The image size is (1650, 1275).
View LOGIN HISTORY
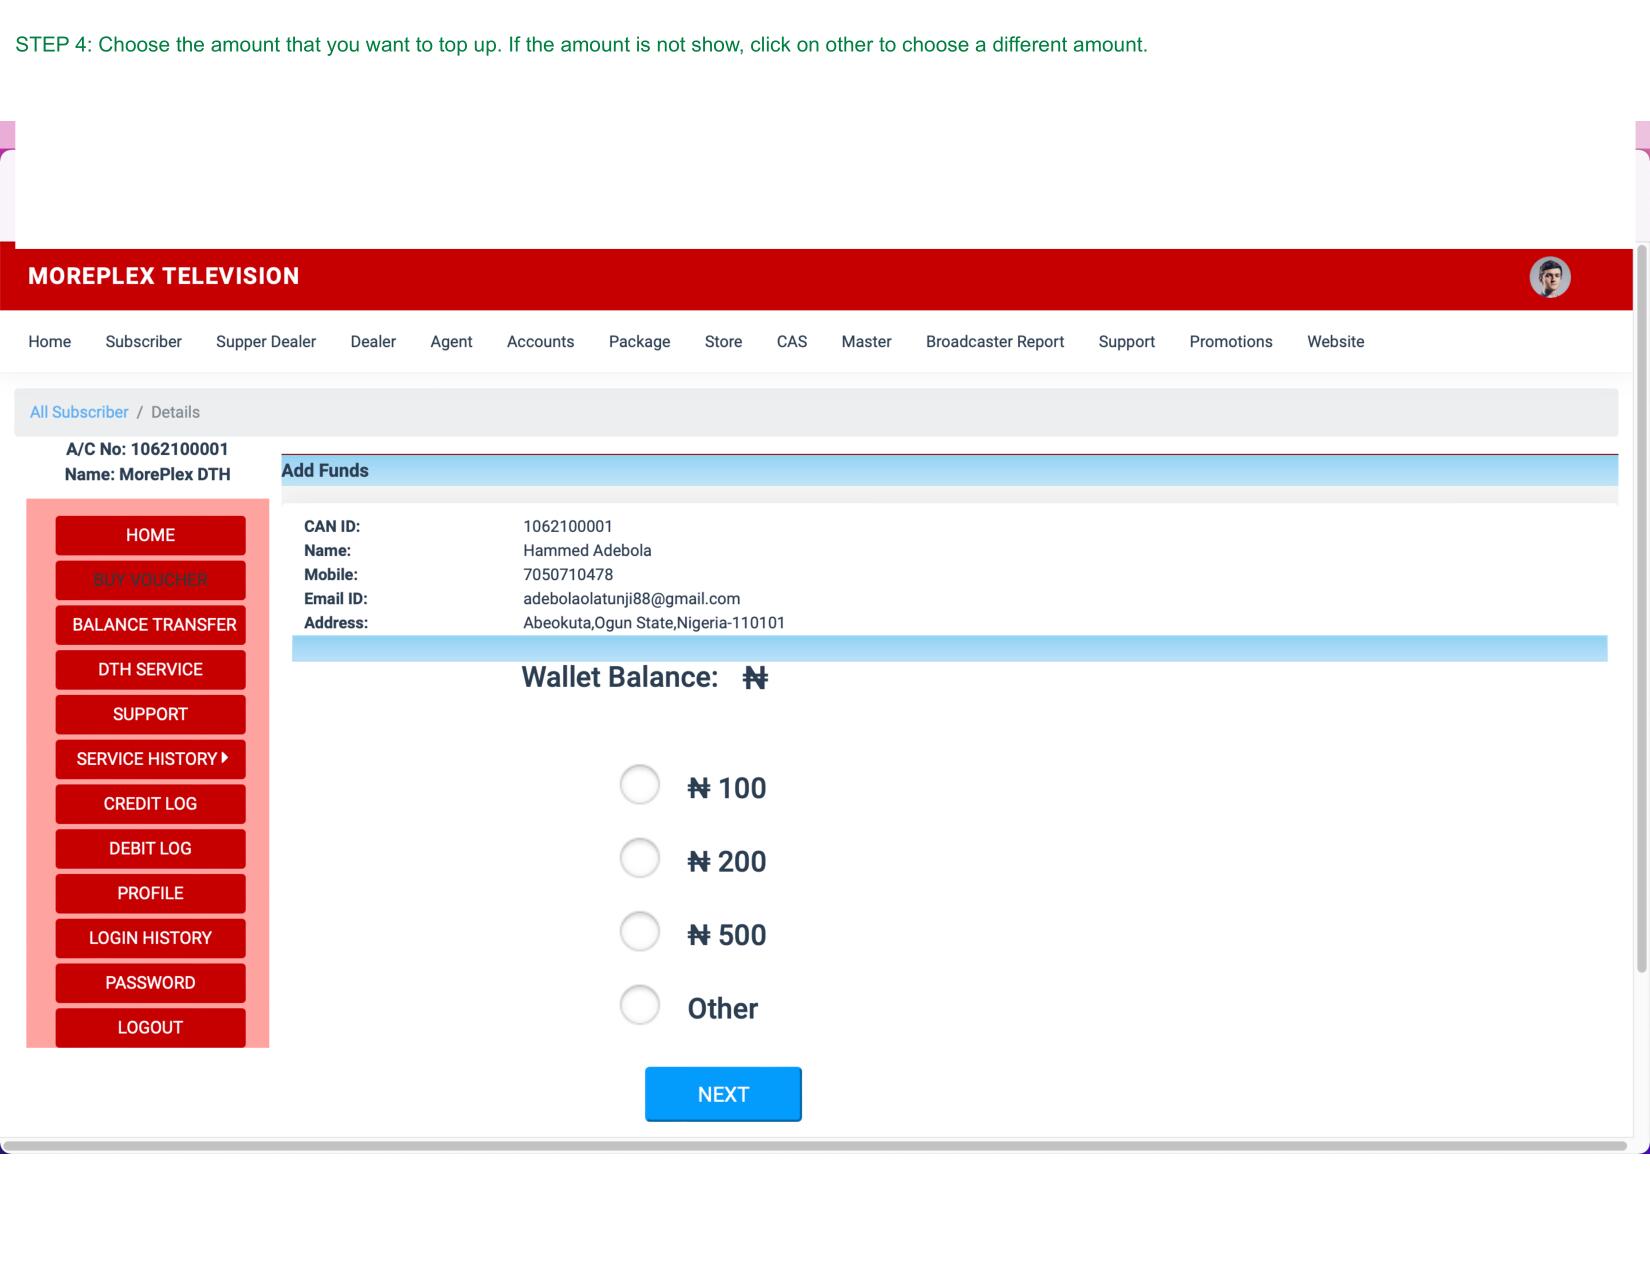pyautogui.click(x=150, y=938)
